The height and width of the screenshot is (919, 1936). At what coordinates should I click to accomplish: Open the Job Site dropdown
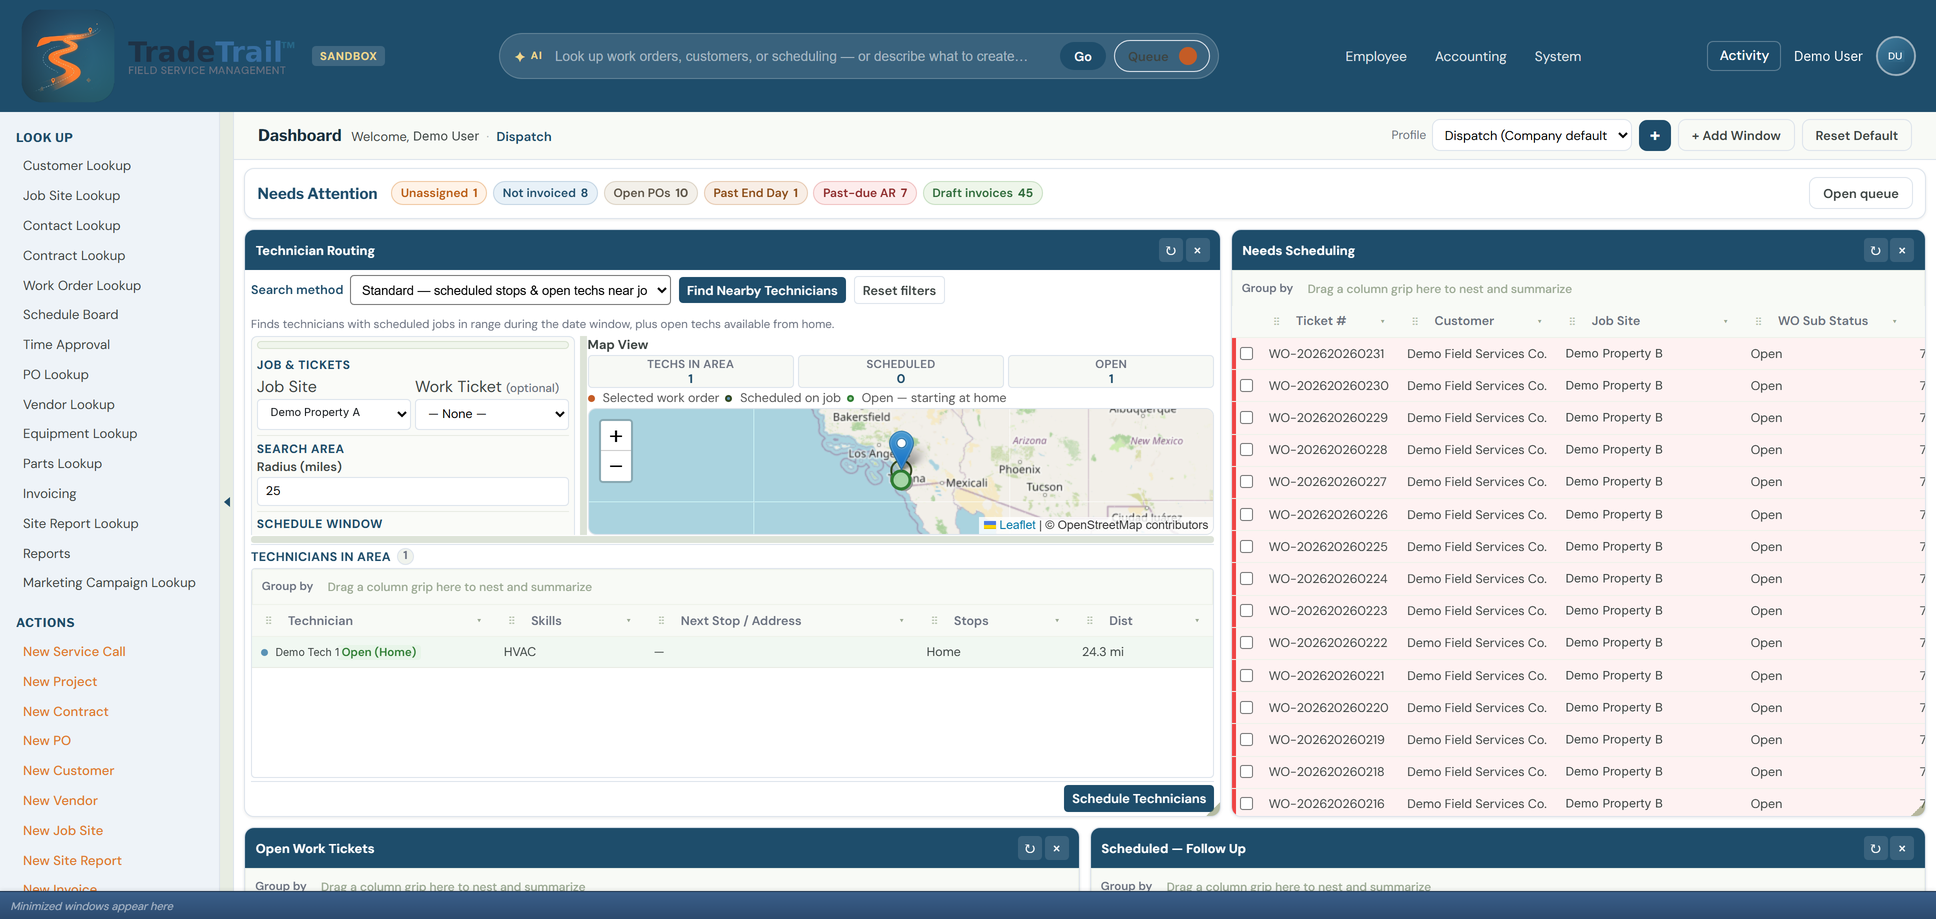point(334,413)
